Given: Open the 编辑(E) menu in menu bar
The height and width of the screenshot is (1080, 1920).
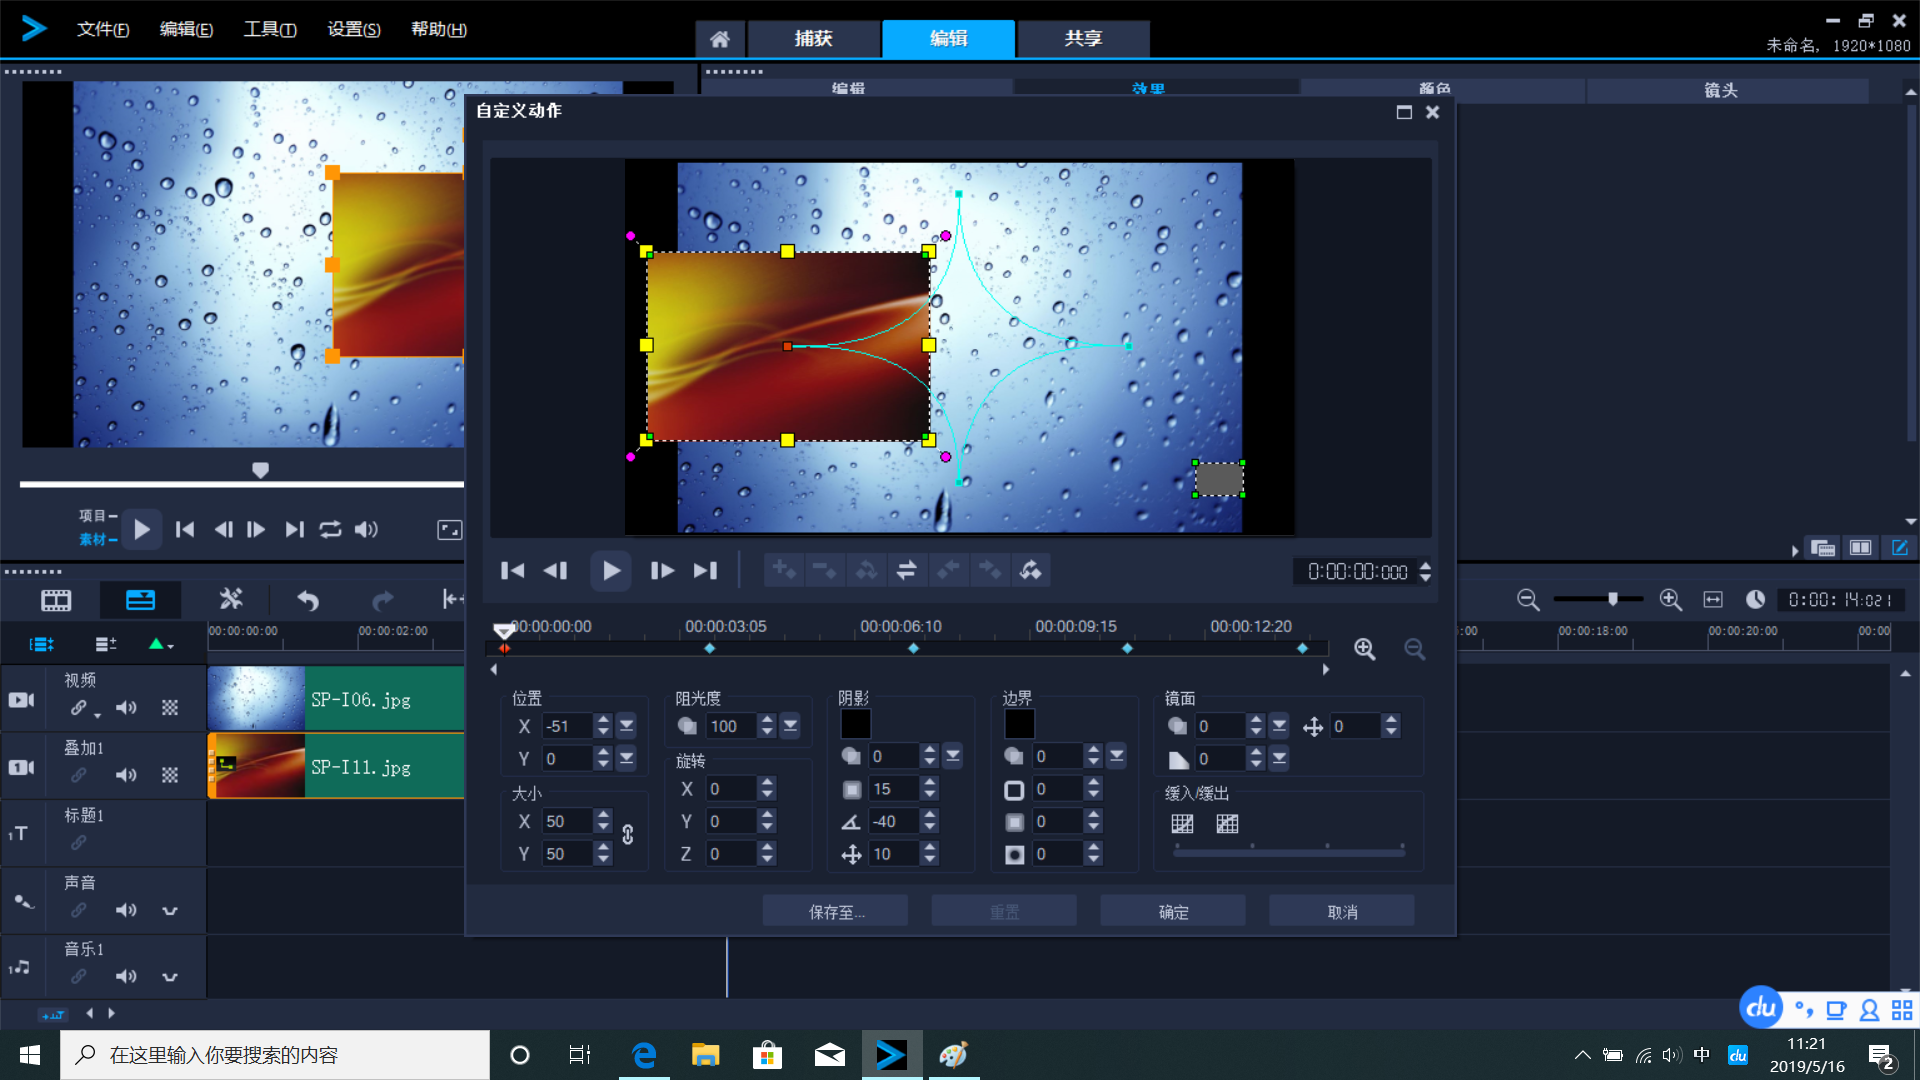Looking at the screenshot, I should [x=187, y=29].
